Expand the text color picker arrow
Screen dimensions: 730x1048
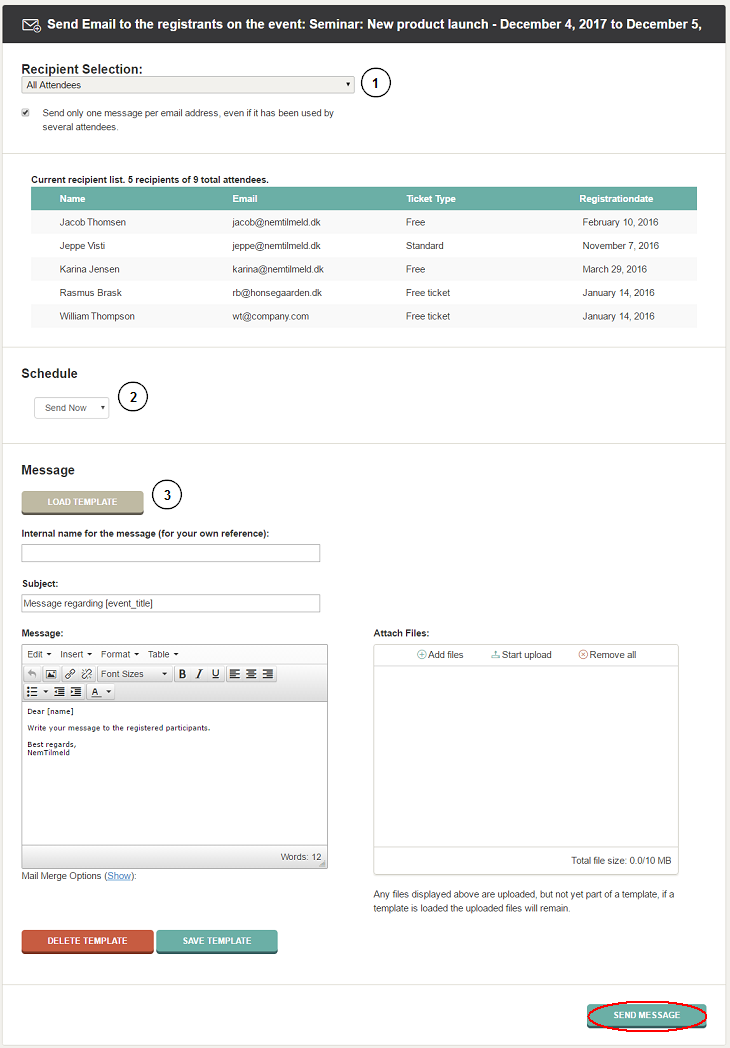pyautogui.click(x=109, y=692)
